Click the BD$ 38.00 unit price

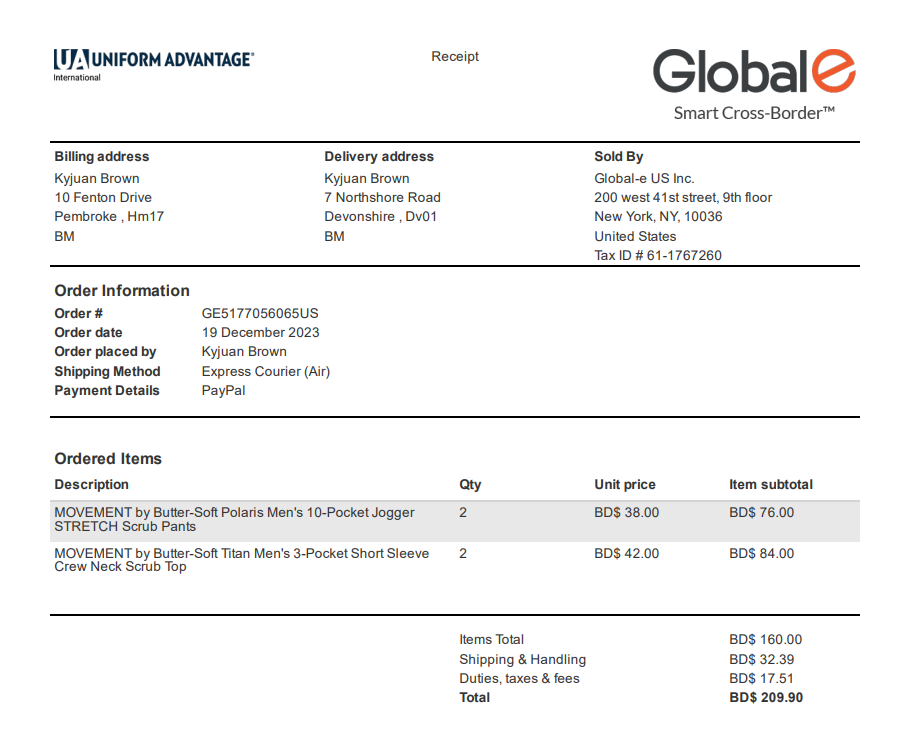click(x=626, y=513)
